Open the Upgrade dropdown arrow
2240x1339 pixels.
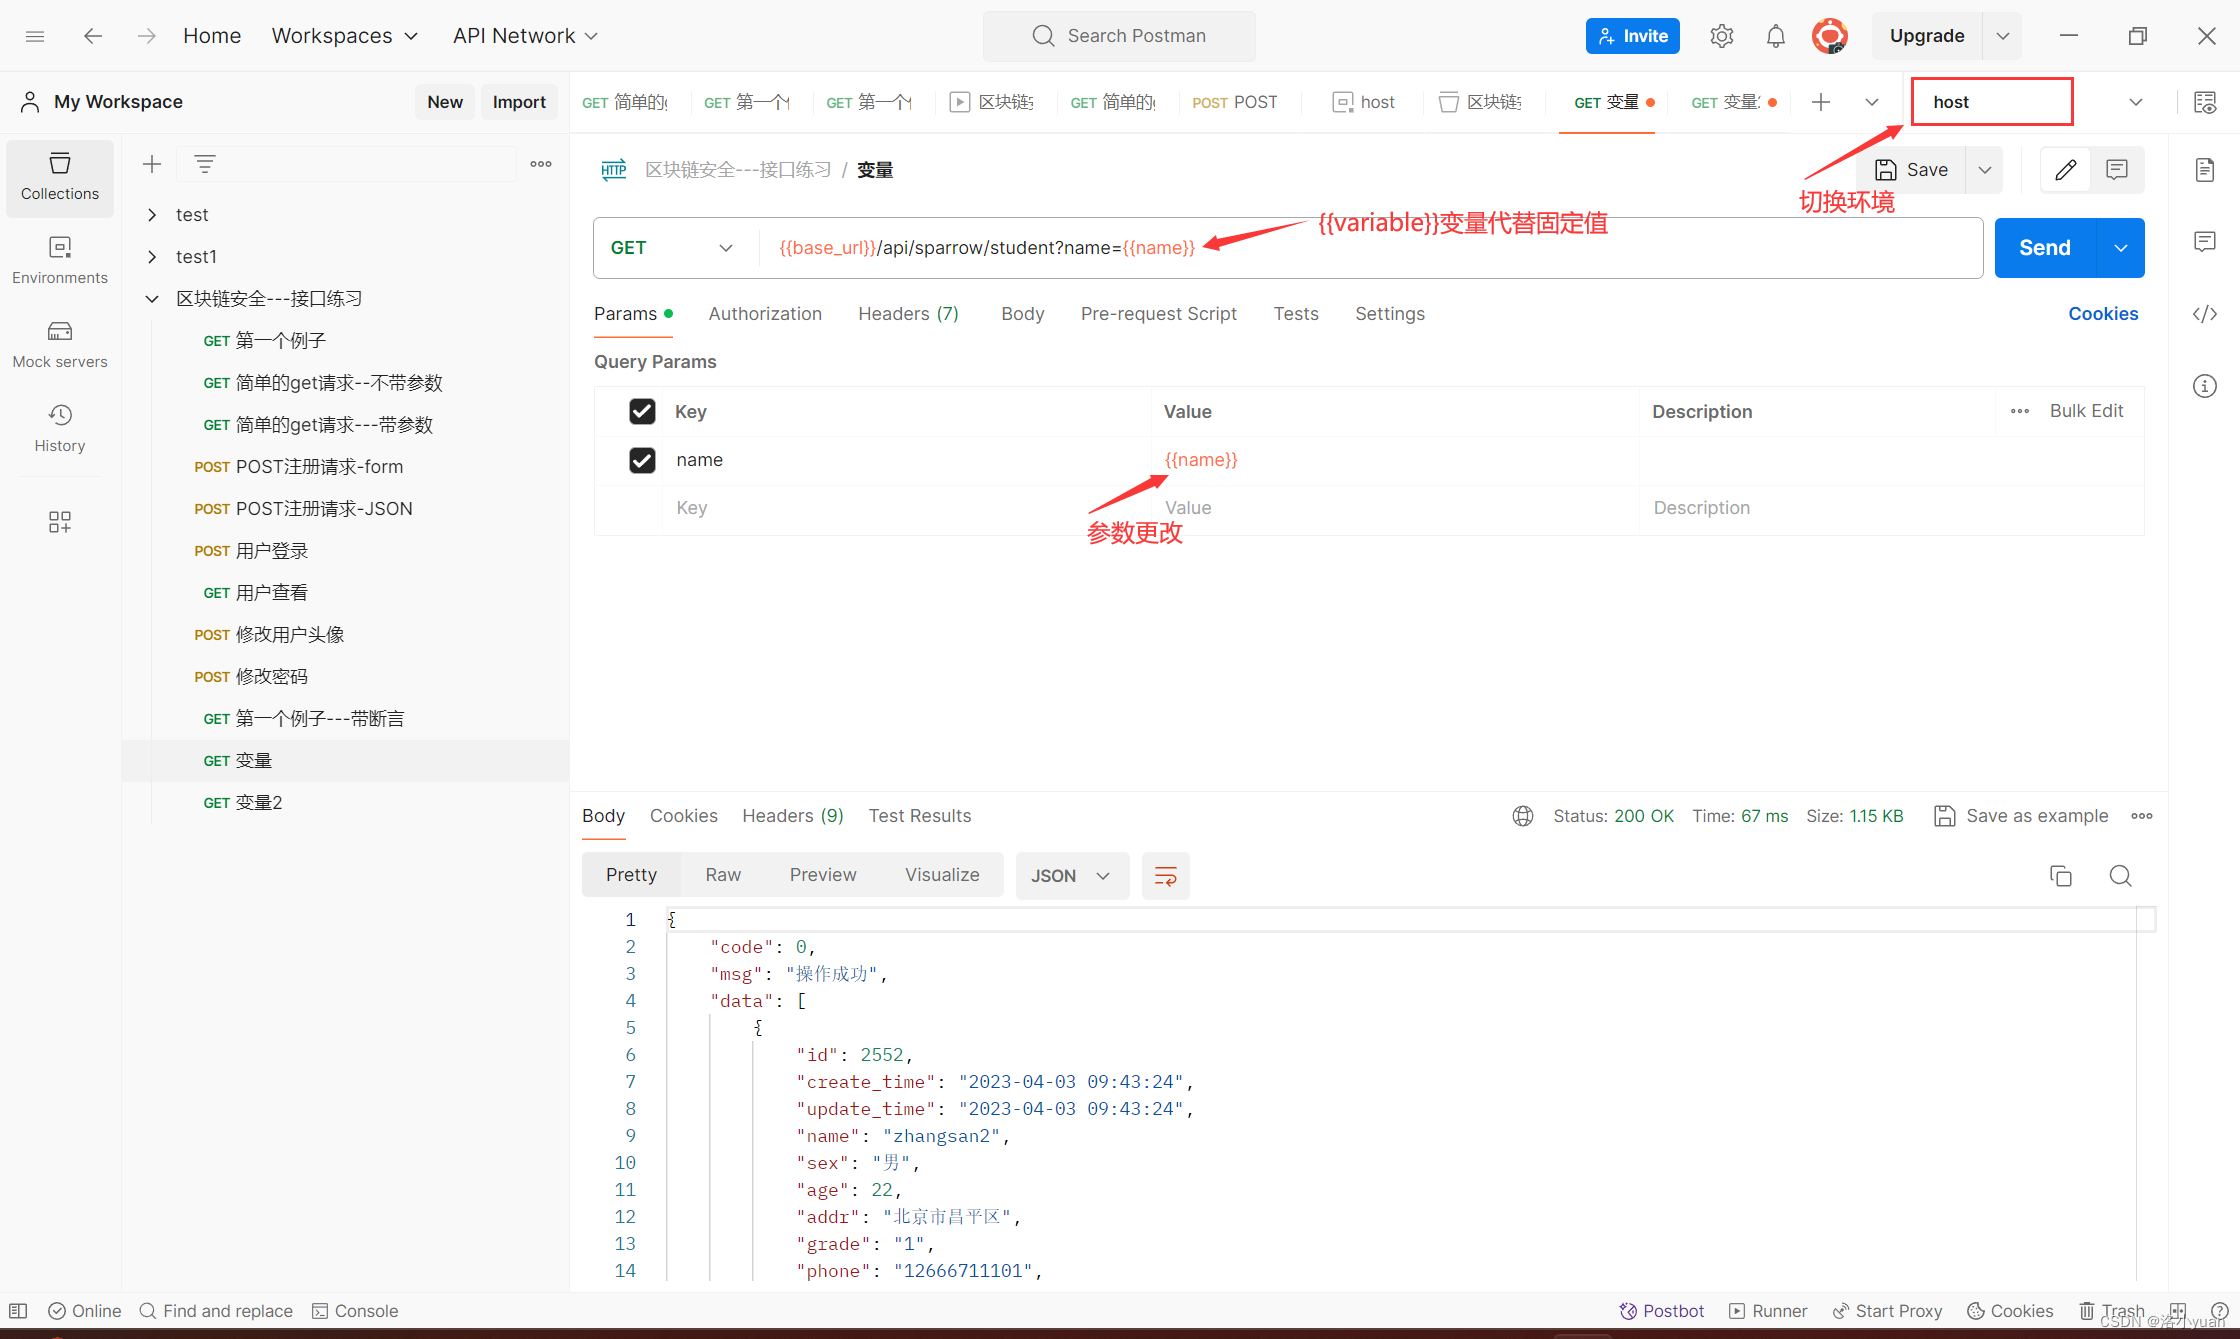2003,36
